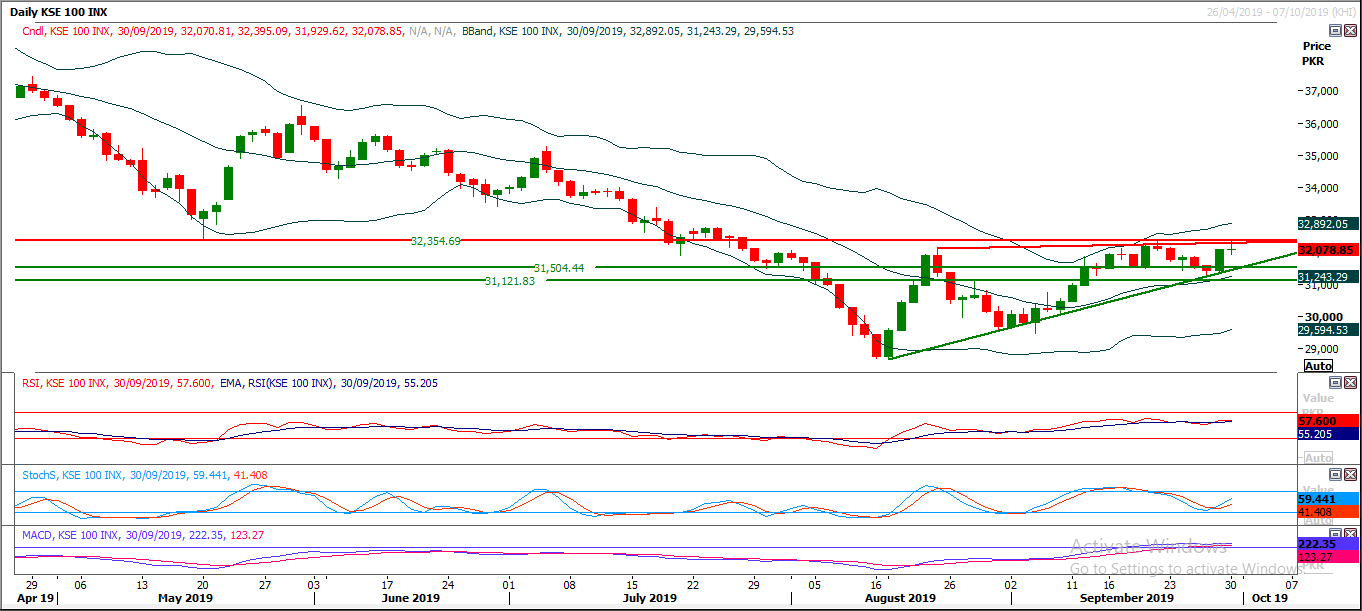Minimize the StochS indicator pane
This screenshot has width=1362, height=611.
coord(1336,473)
